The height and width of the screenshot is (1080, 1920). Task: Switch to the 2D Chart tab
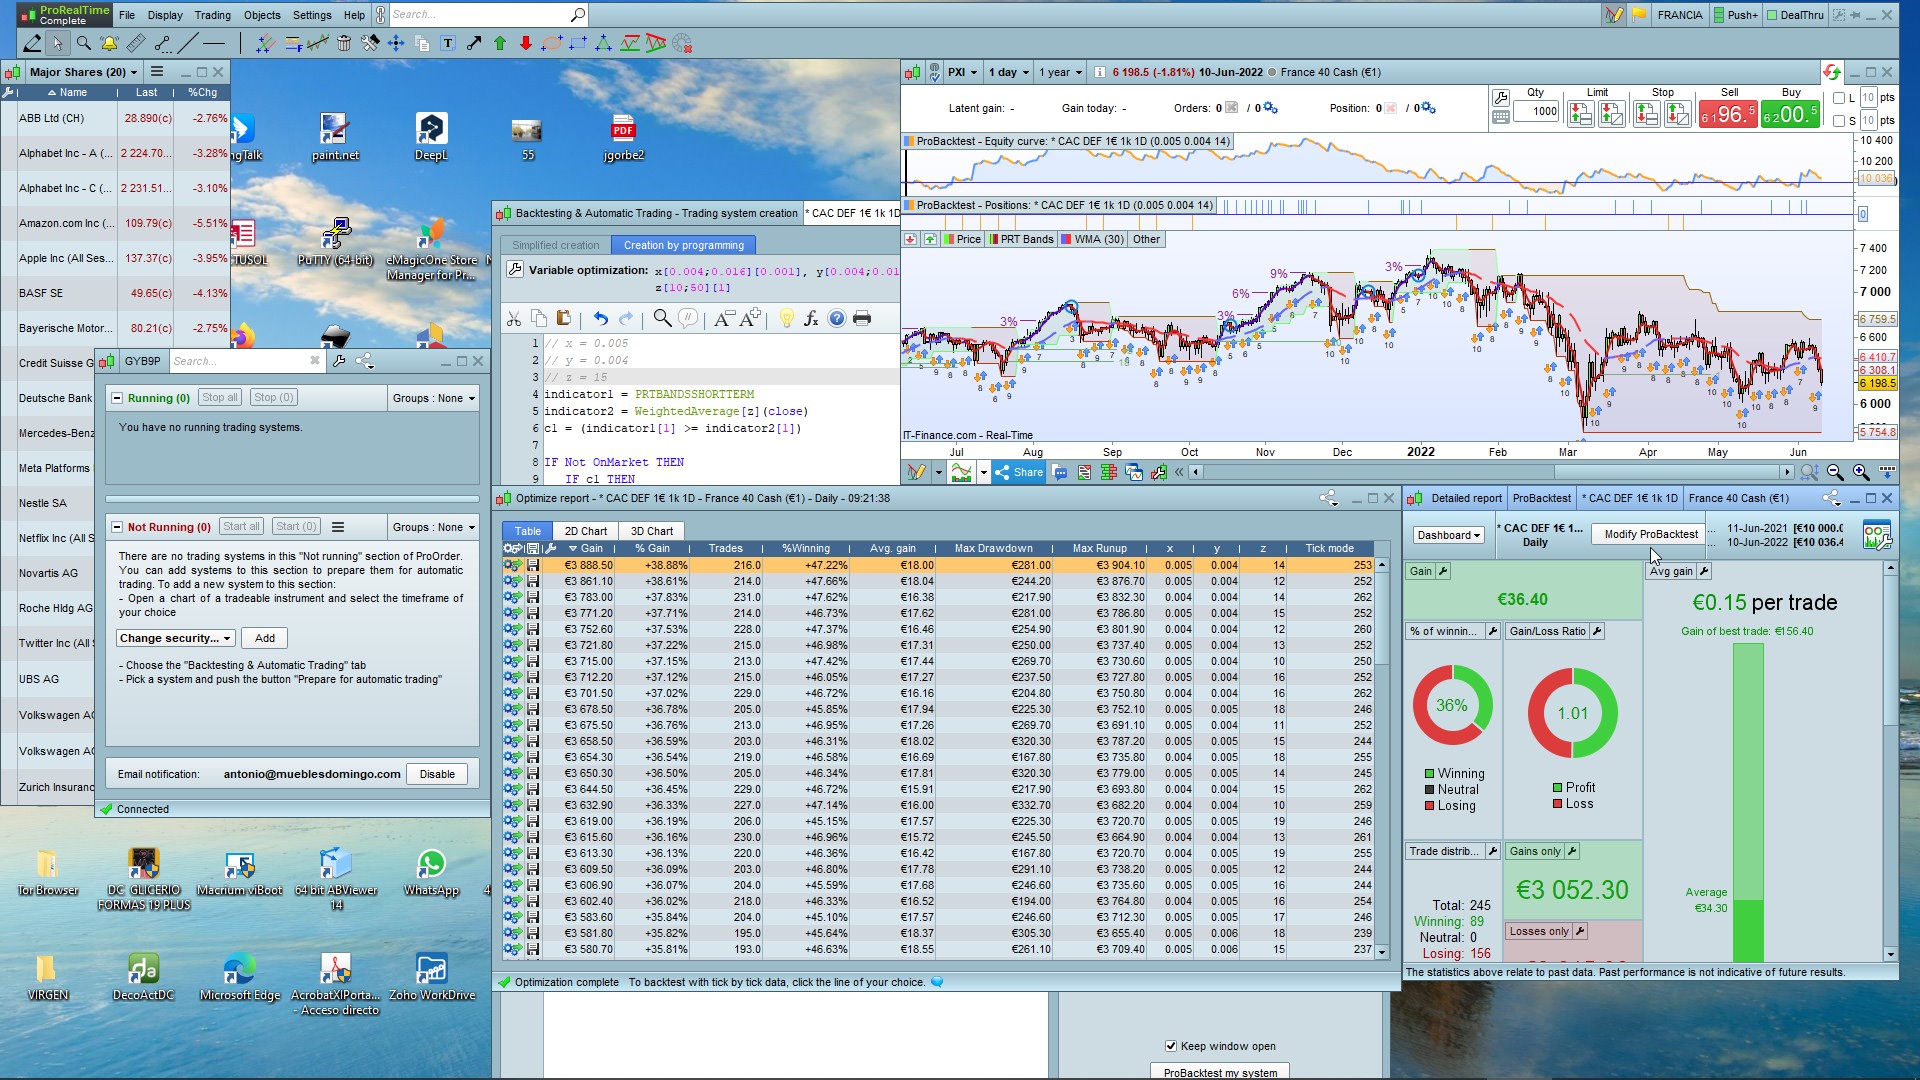coord(585,531)
